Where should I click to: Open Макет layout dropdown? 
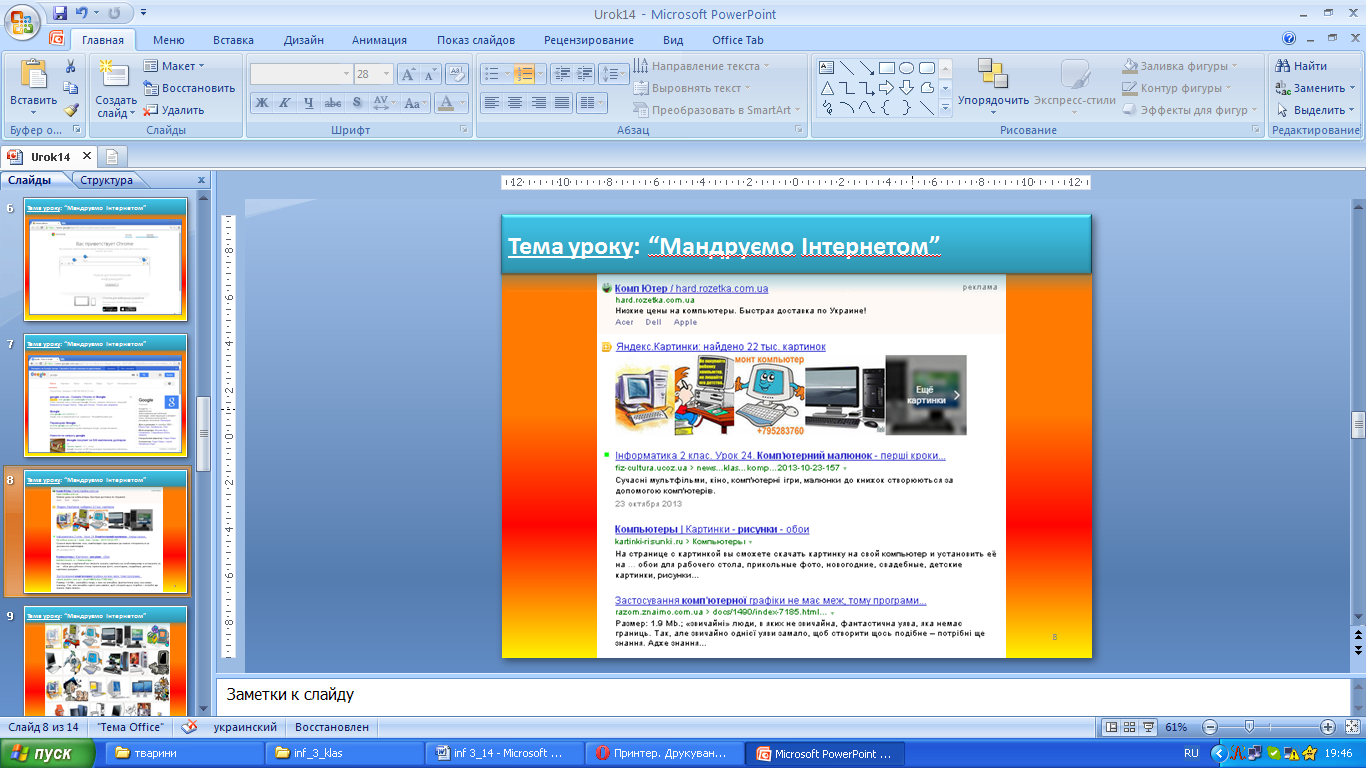click(x=174, y=66)
